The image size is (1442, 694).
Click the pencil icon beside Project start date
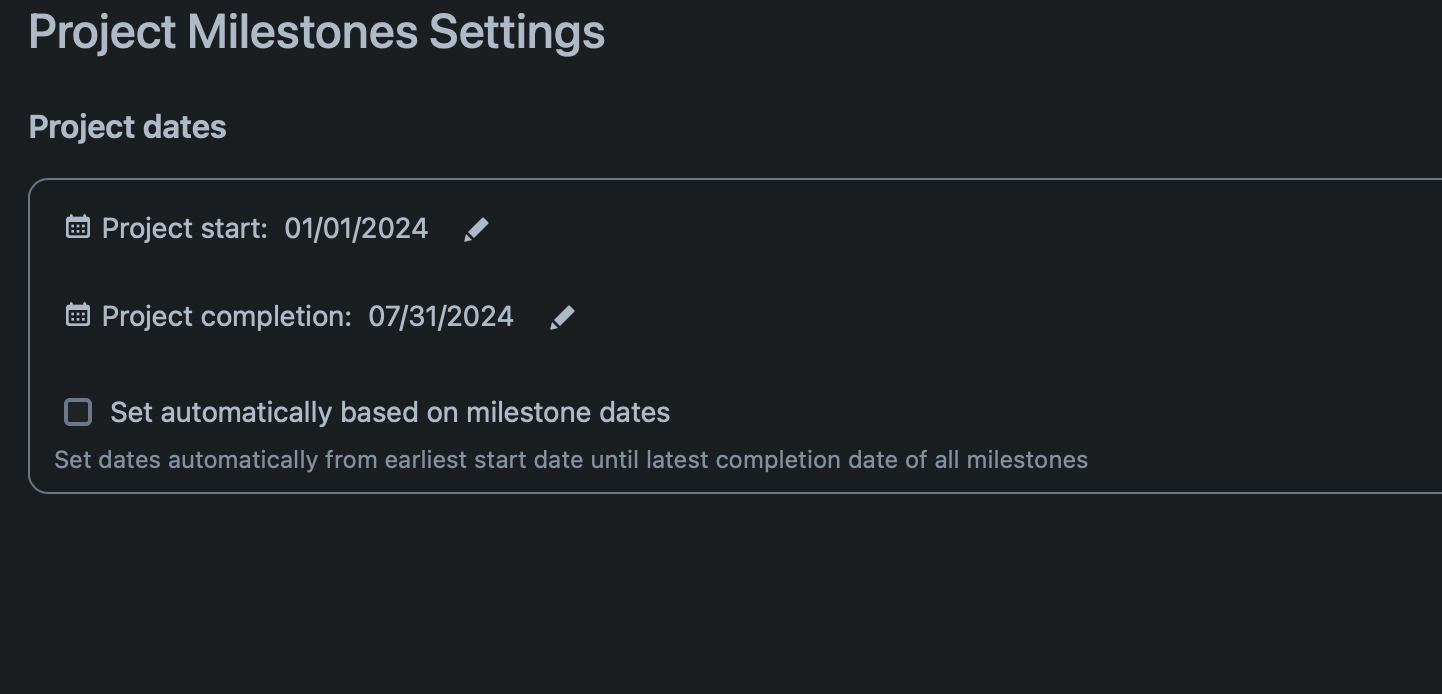476,229
